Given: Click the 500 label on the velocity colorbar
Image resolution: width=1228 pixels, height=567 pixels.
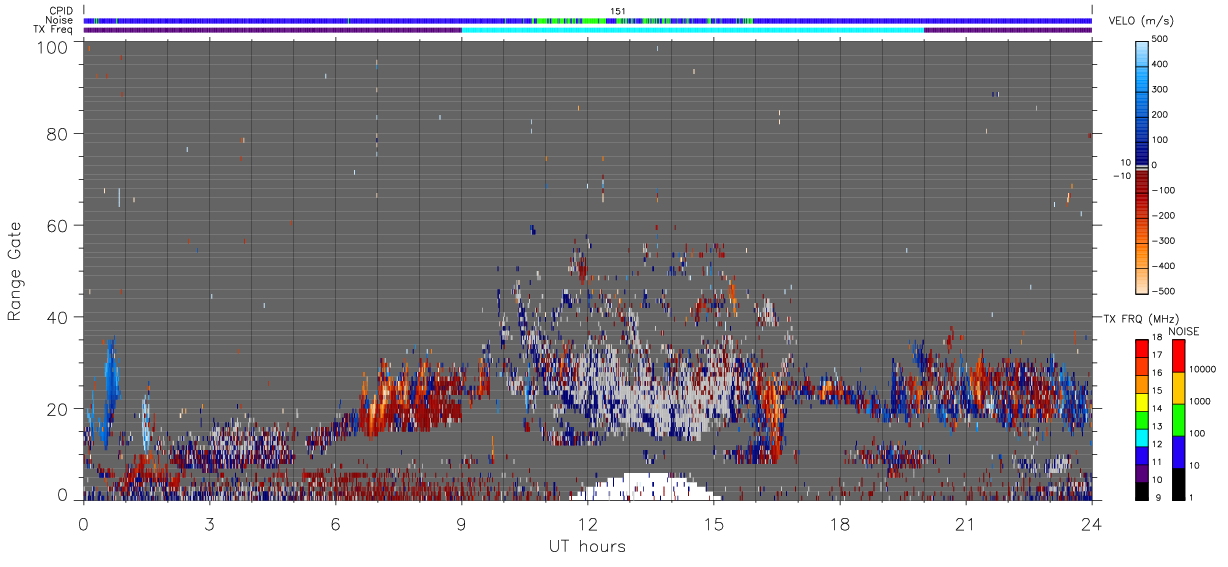Looking at the screenshot, I should click(x=1162, y=39).
